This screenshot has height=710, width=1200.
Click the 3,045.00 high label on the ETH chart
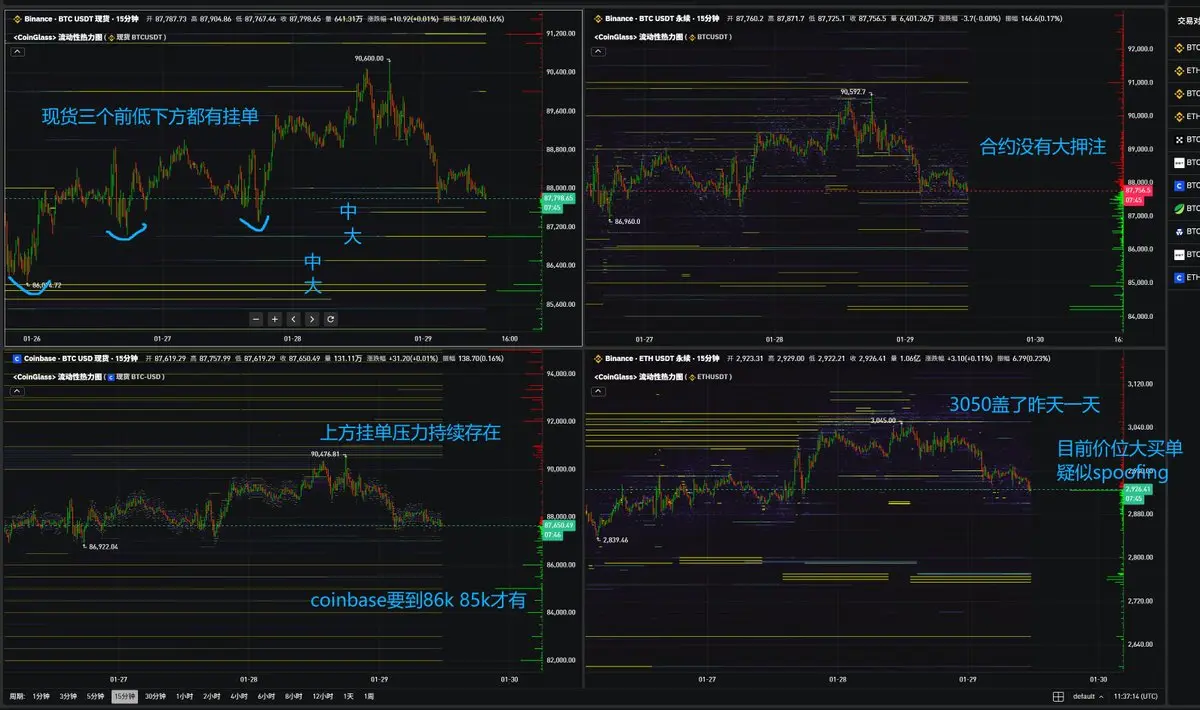pos(882,421)
